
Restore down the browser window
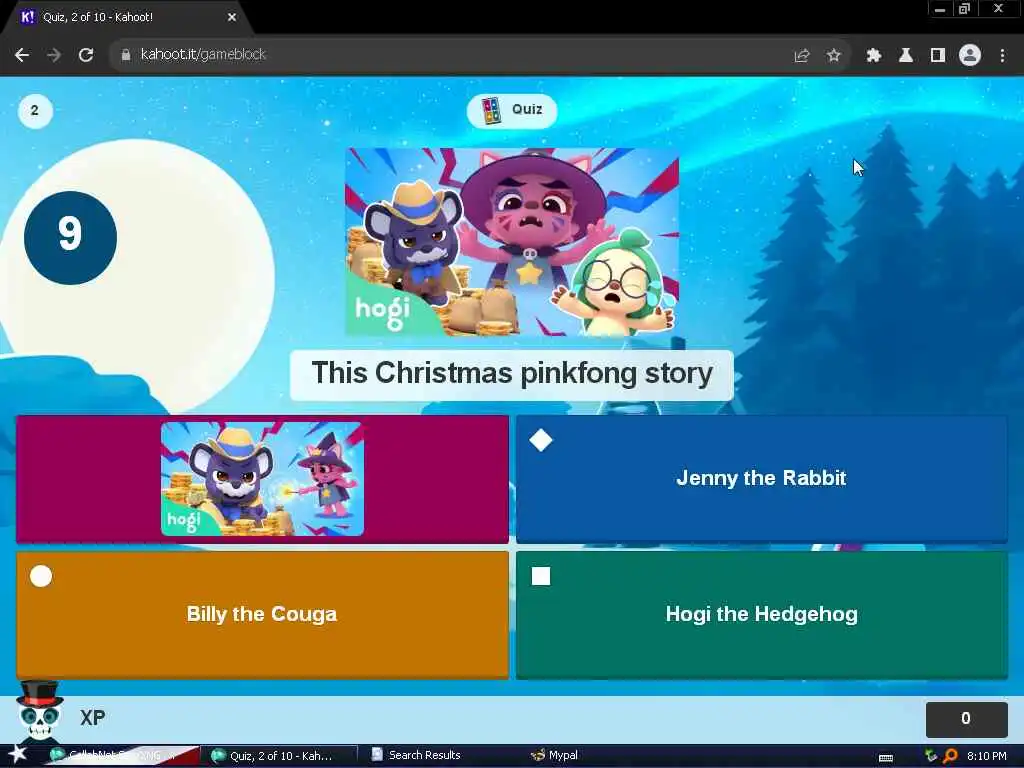[x=965, y=9]
